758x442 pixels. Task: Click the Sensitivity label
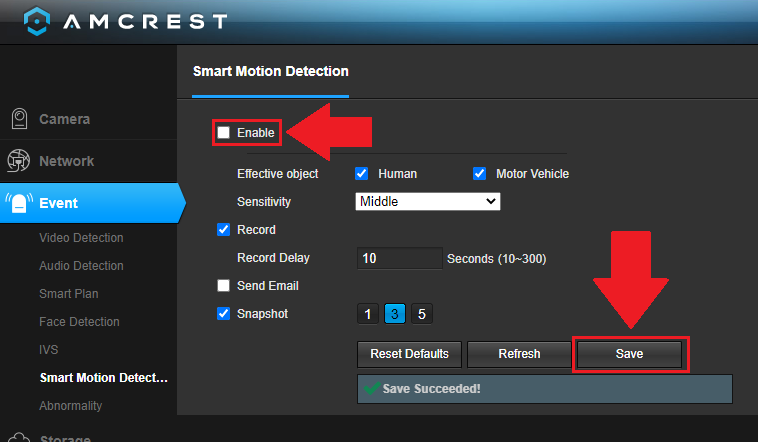(264, 202)
